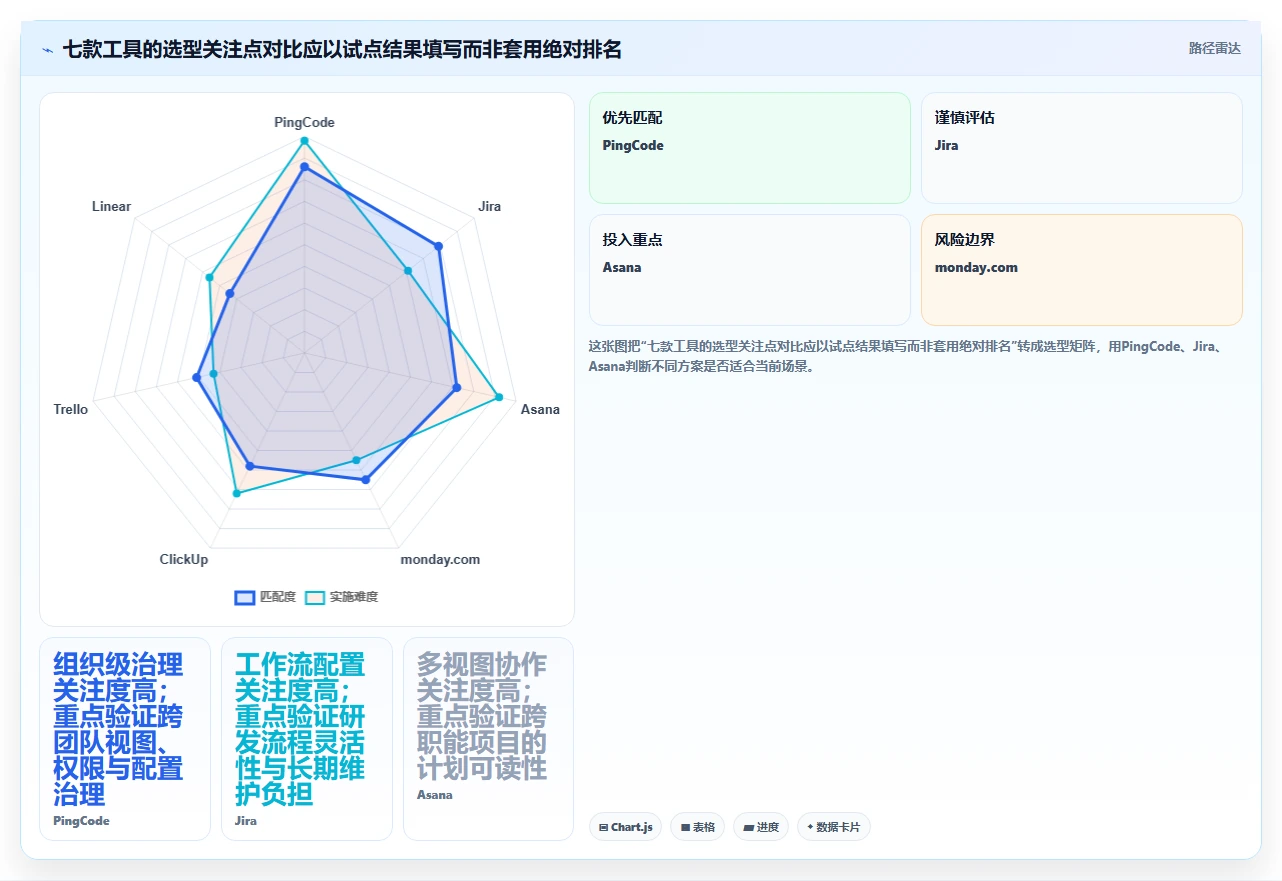Click the PingCode axis label on radar chart

(304, 122)
